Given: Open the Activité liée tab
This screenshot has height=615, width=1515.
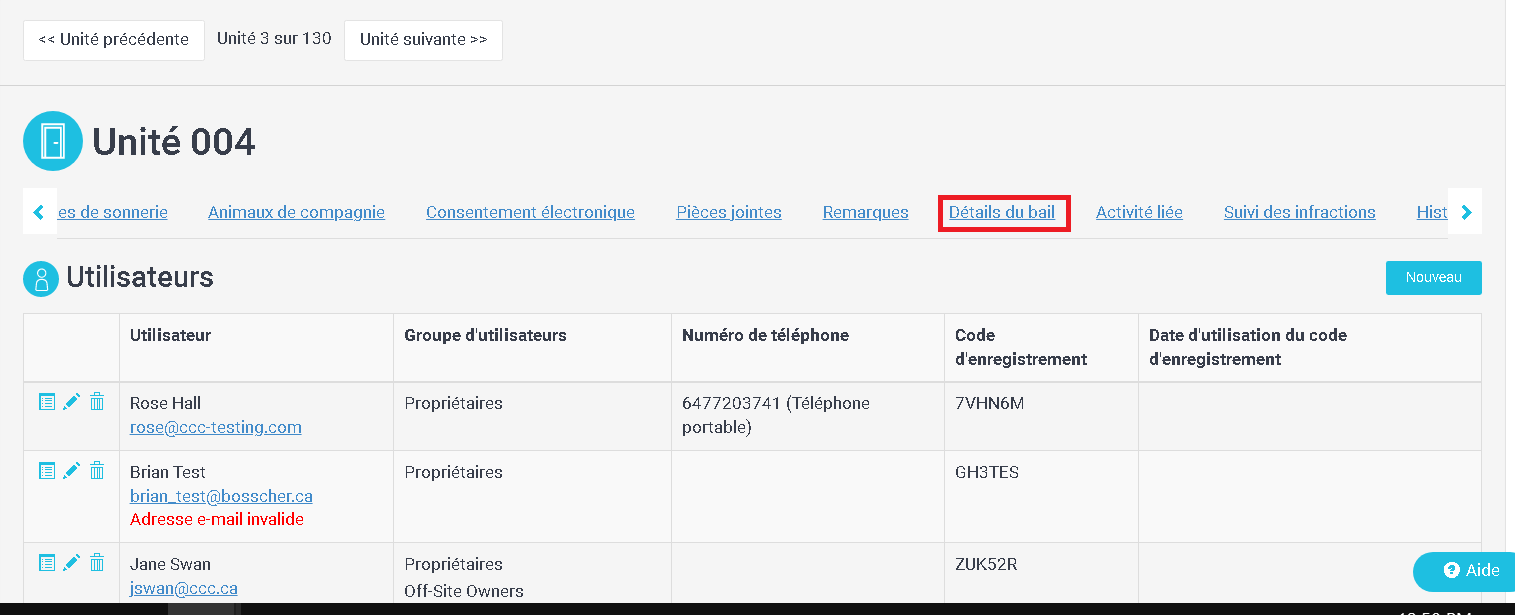Looking at the screenshot, I should pos(1139,212).
